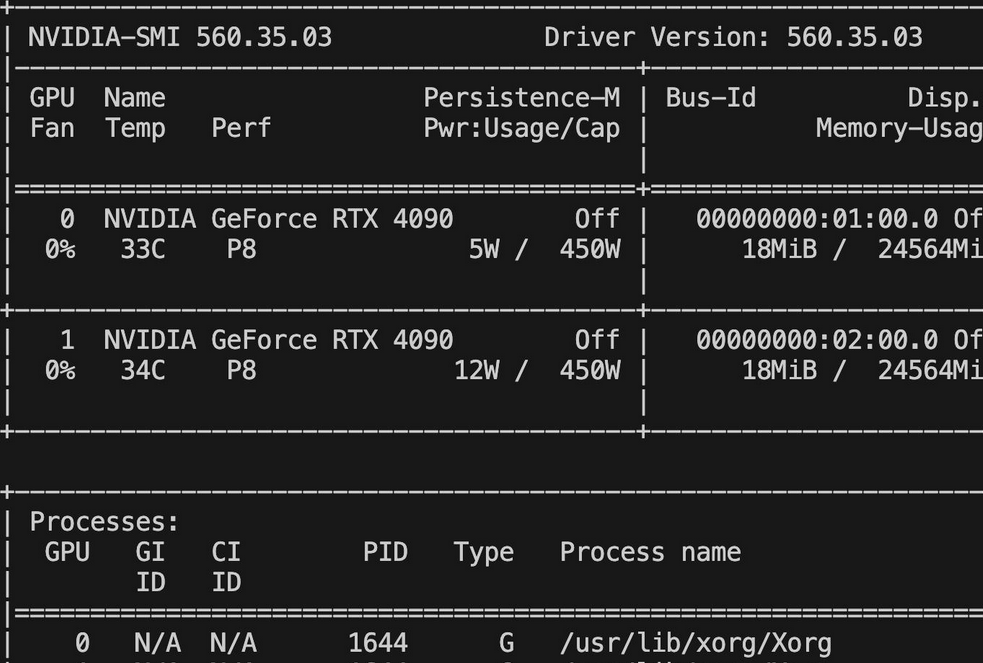Click the 33C temperature value

pos(142,249)
